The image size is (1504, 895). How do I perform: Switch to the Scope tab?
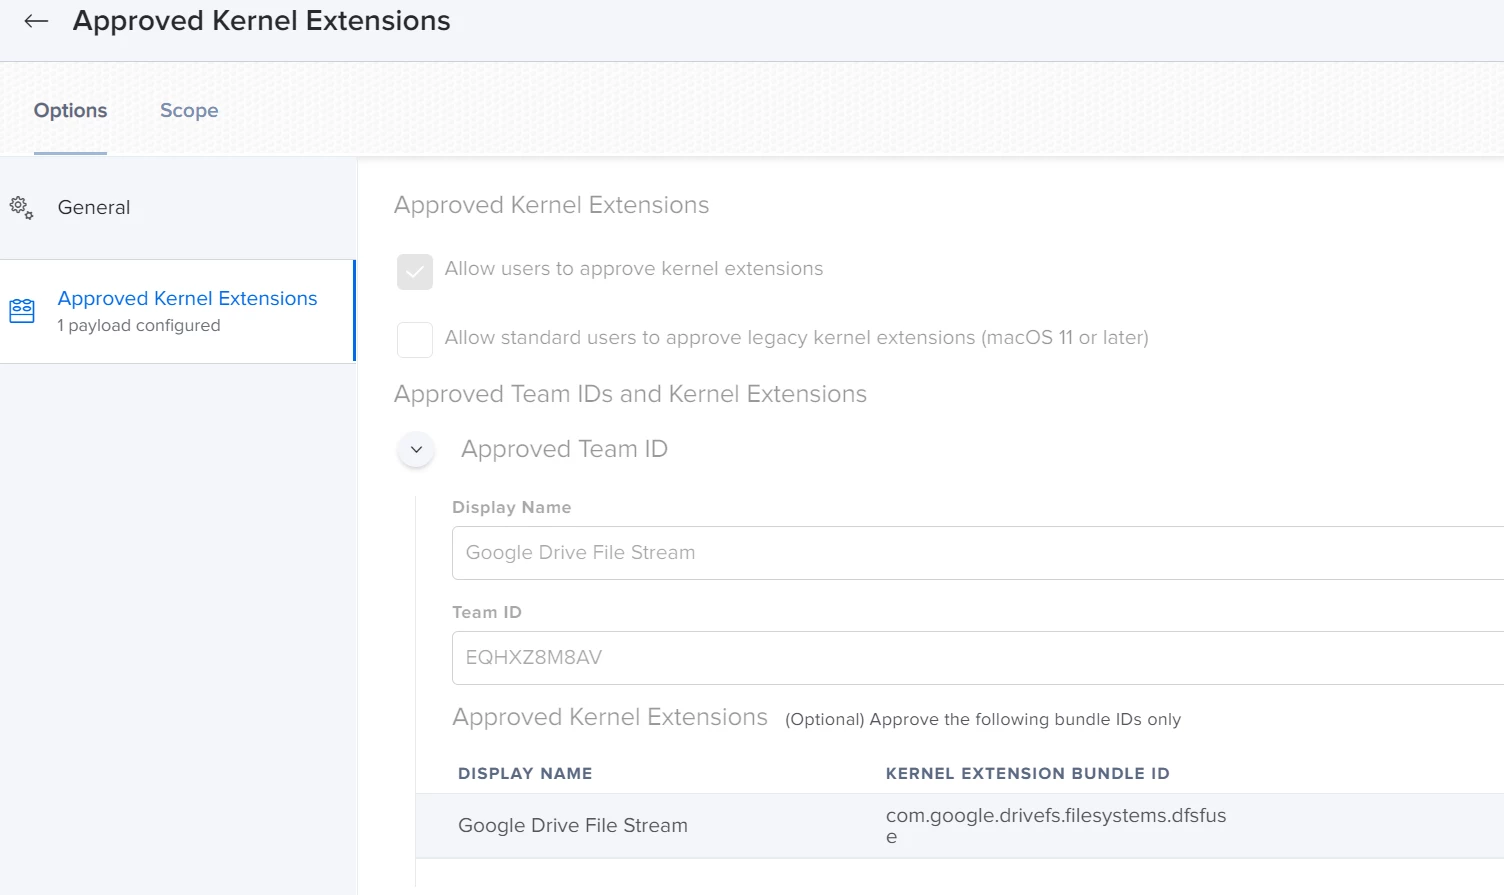pyautogui.click(x=189, y=110)
